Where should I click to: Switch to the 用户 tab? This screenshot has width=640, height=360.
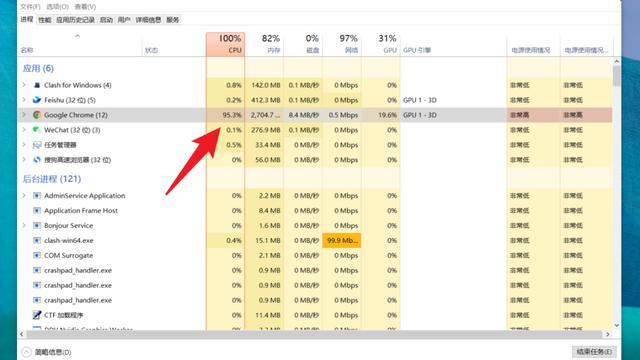coord(124,20)
